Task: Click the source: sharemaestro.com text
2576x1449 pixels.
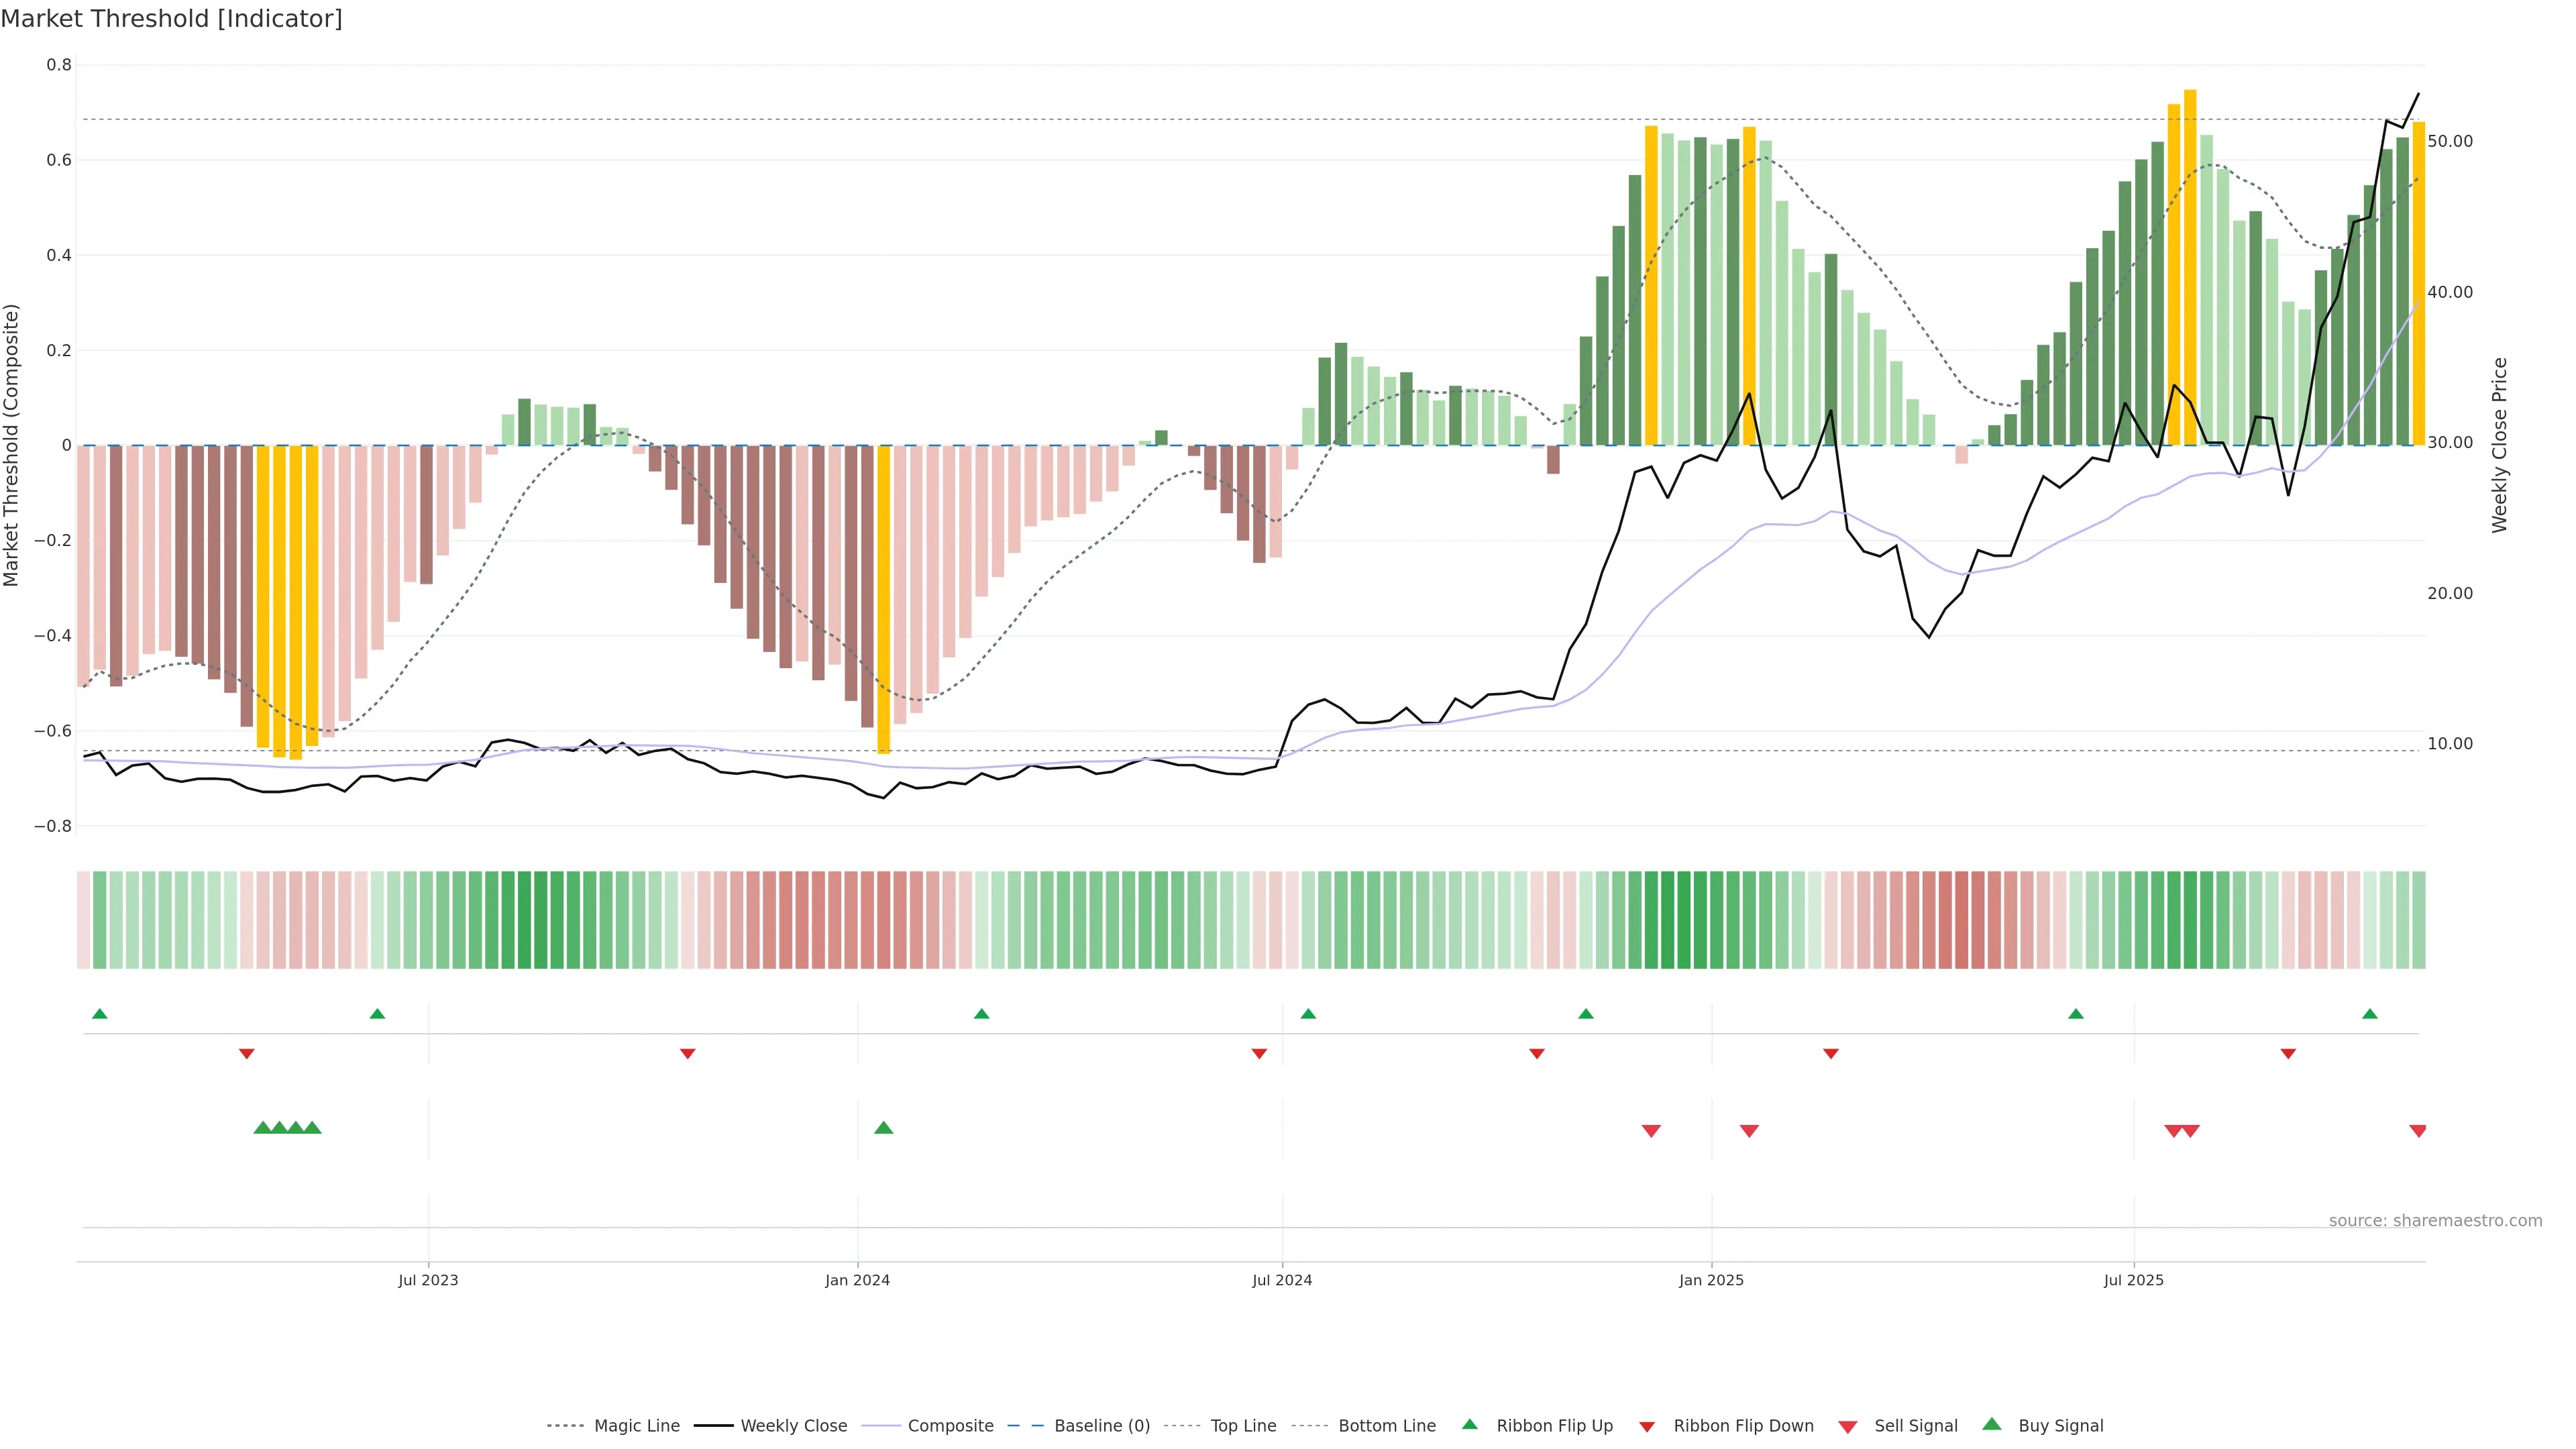Action: coord(2435,1221)
